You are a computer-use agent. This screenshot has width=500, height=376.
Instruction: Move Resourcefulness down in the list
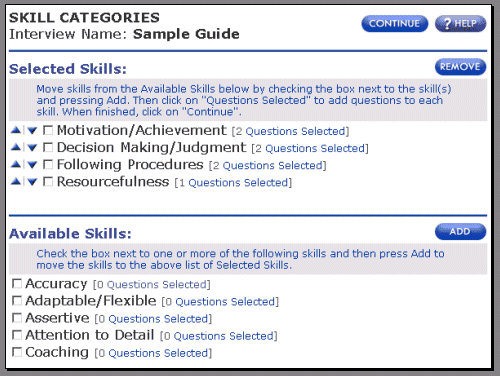click(x=32, y=182)
